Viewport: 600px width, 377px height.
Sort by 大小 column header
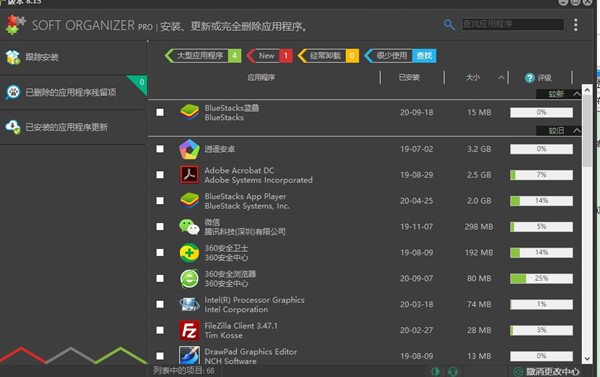pyautogui.click(x=473, y=78)
